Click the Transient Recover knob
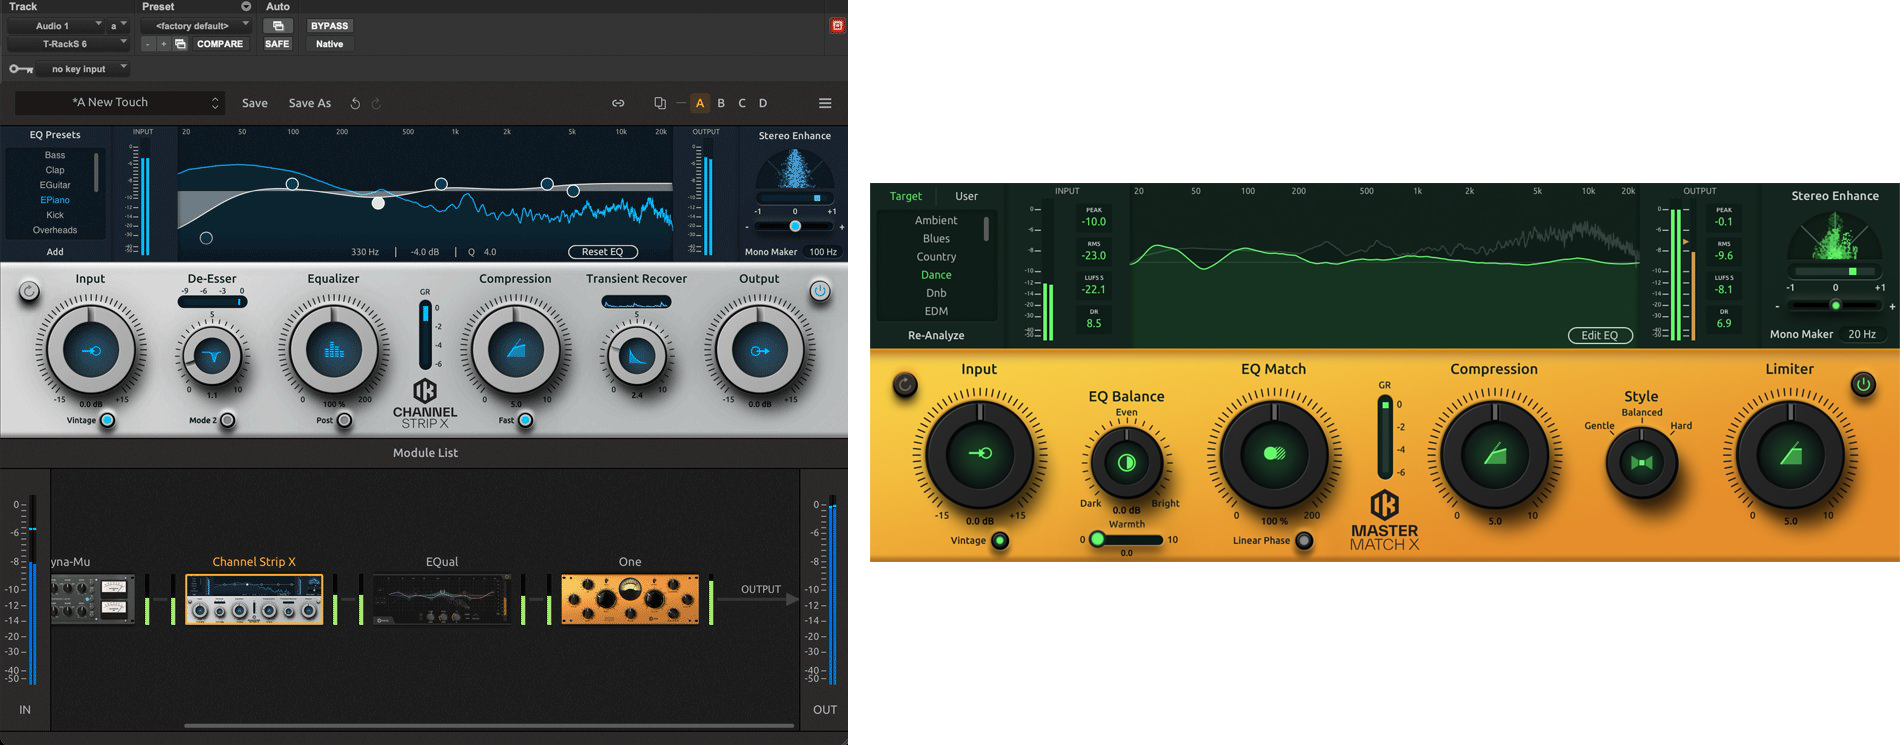Viewport: 1900px width, 745px height. click(x=636, y=355)
